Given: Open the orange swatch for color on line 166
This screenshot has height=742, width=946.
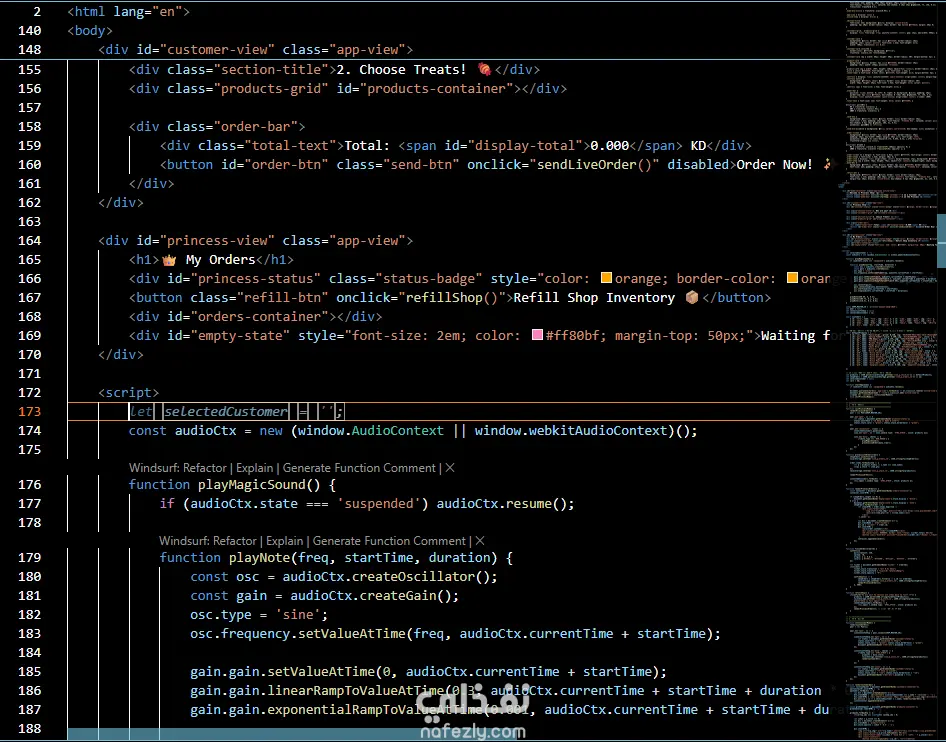Looking at the screenshot, I should pyautogui.click(x=606, y=278).
